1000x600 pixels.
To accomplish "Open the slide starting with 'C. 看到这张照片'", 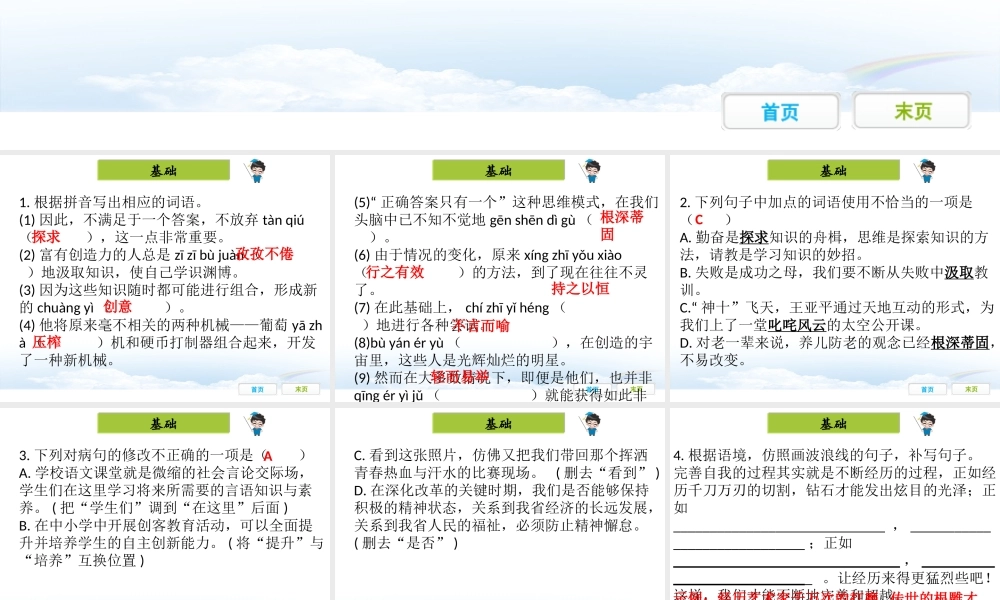I will pyautogui.click(x=499, y=504).
